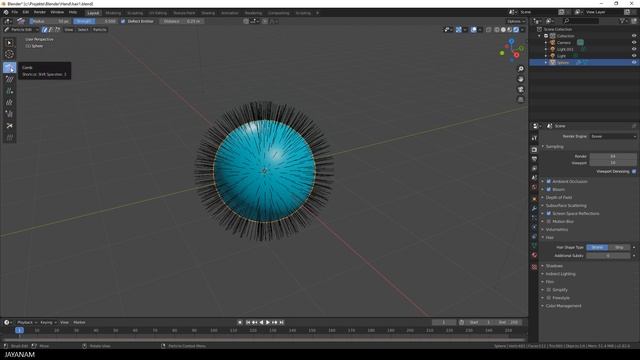Open the Texture properties tab

534,267
